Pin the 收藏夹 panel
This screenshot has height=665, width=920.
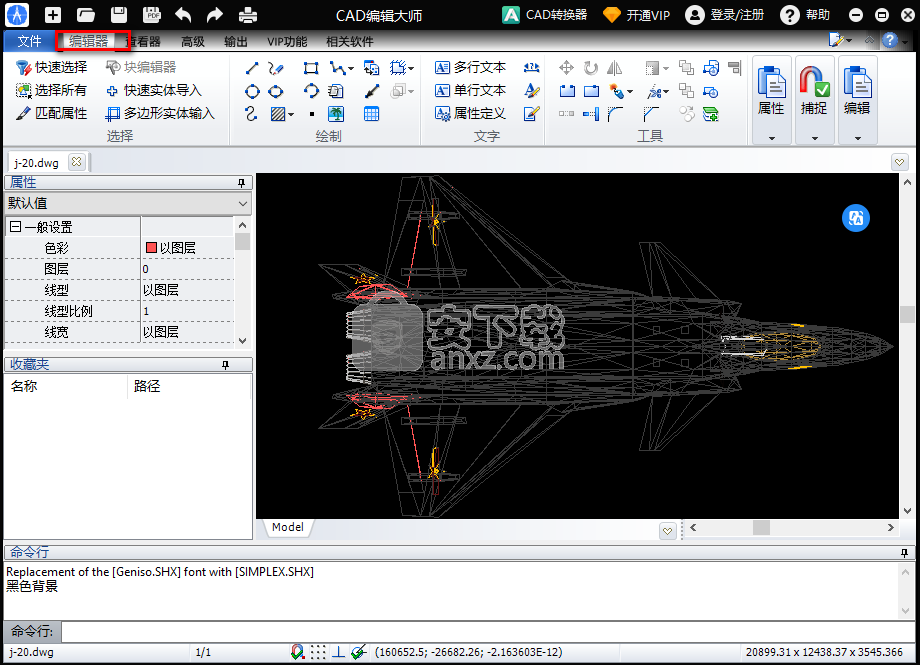pos(225,365)
